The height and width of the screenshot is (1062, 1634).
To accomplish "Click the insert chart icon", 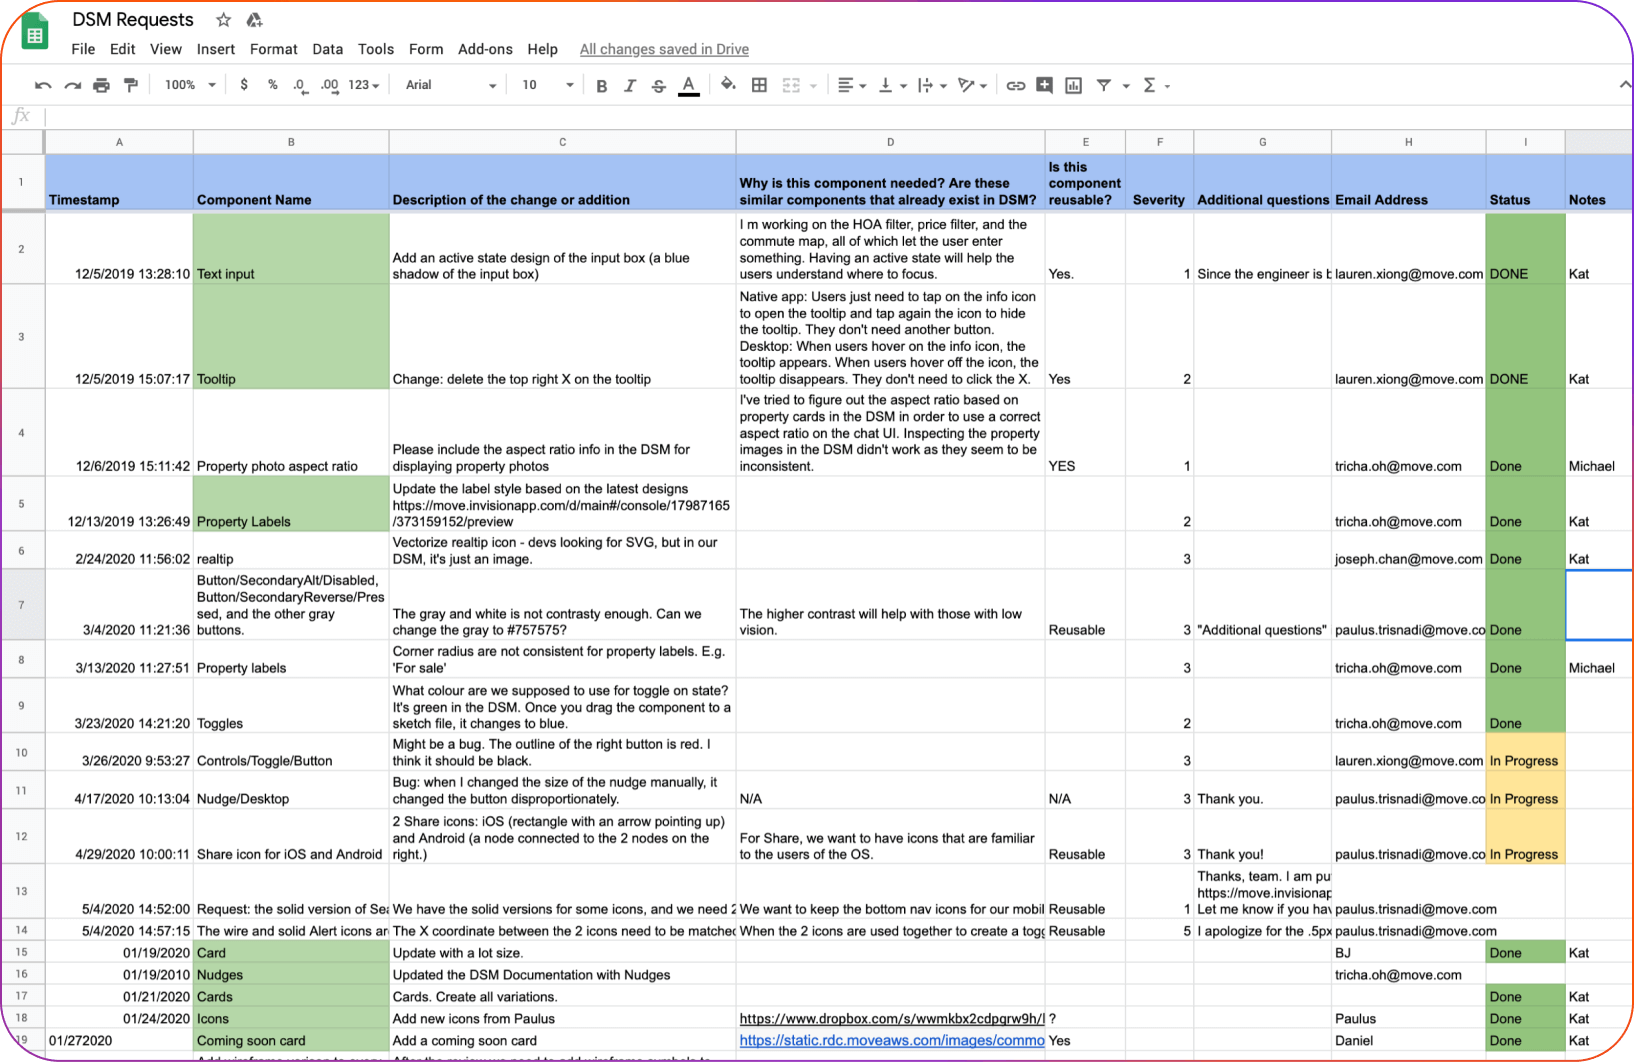I will (1073, 86).
